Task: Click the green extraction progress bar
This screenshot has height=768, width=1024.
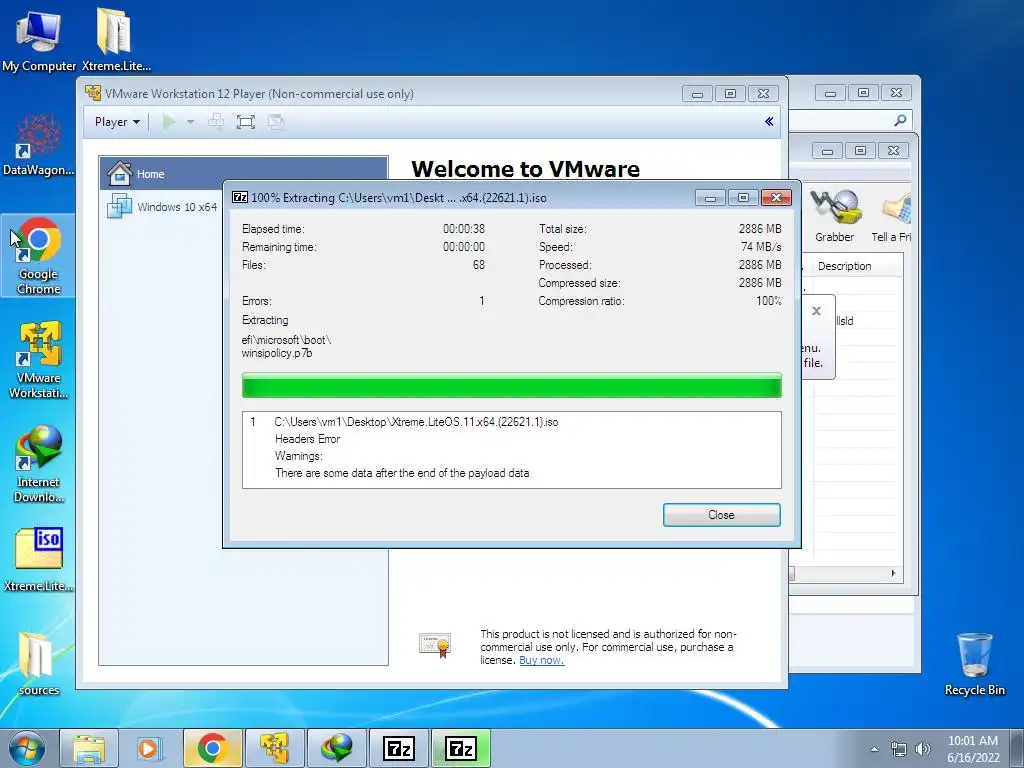Action: tap(511, 385)
